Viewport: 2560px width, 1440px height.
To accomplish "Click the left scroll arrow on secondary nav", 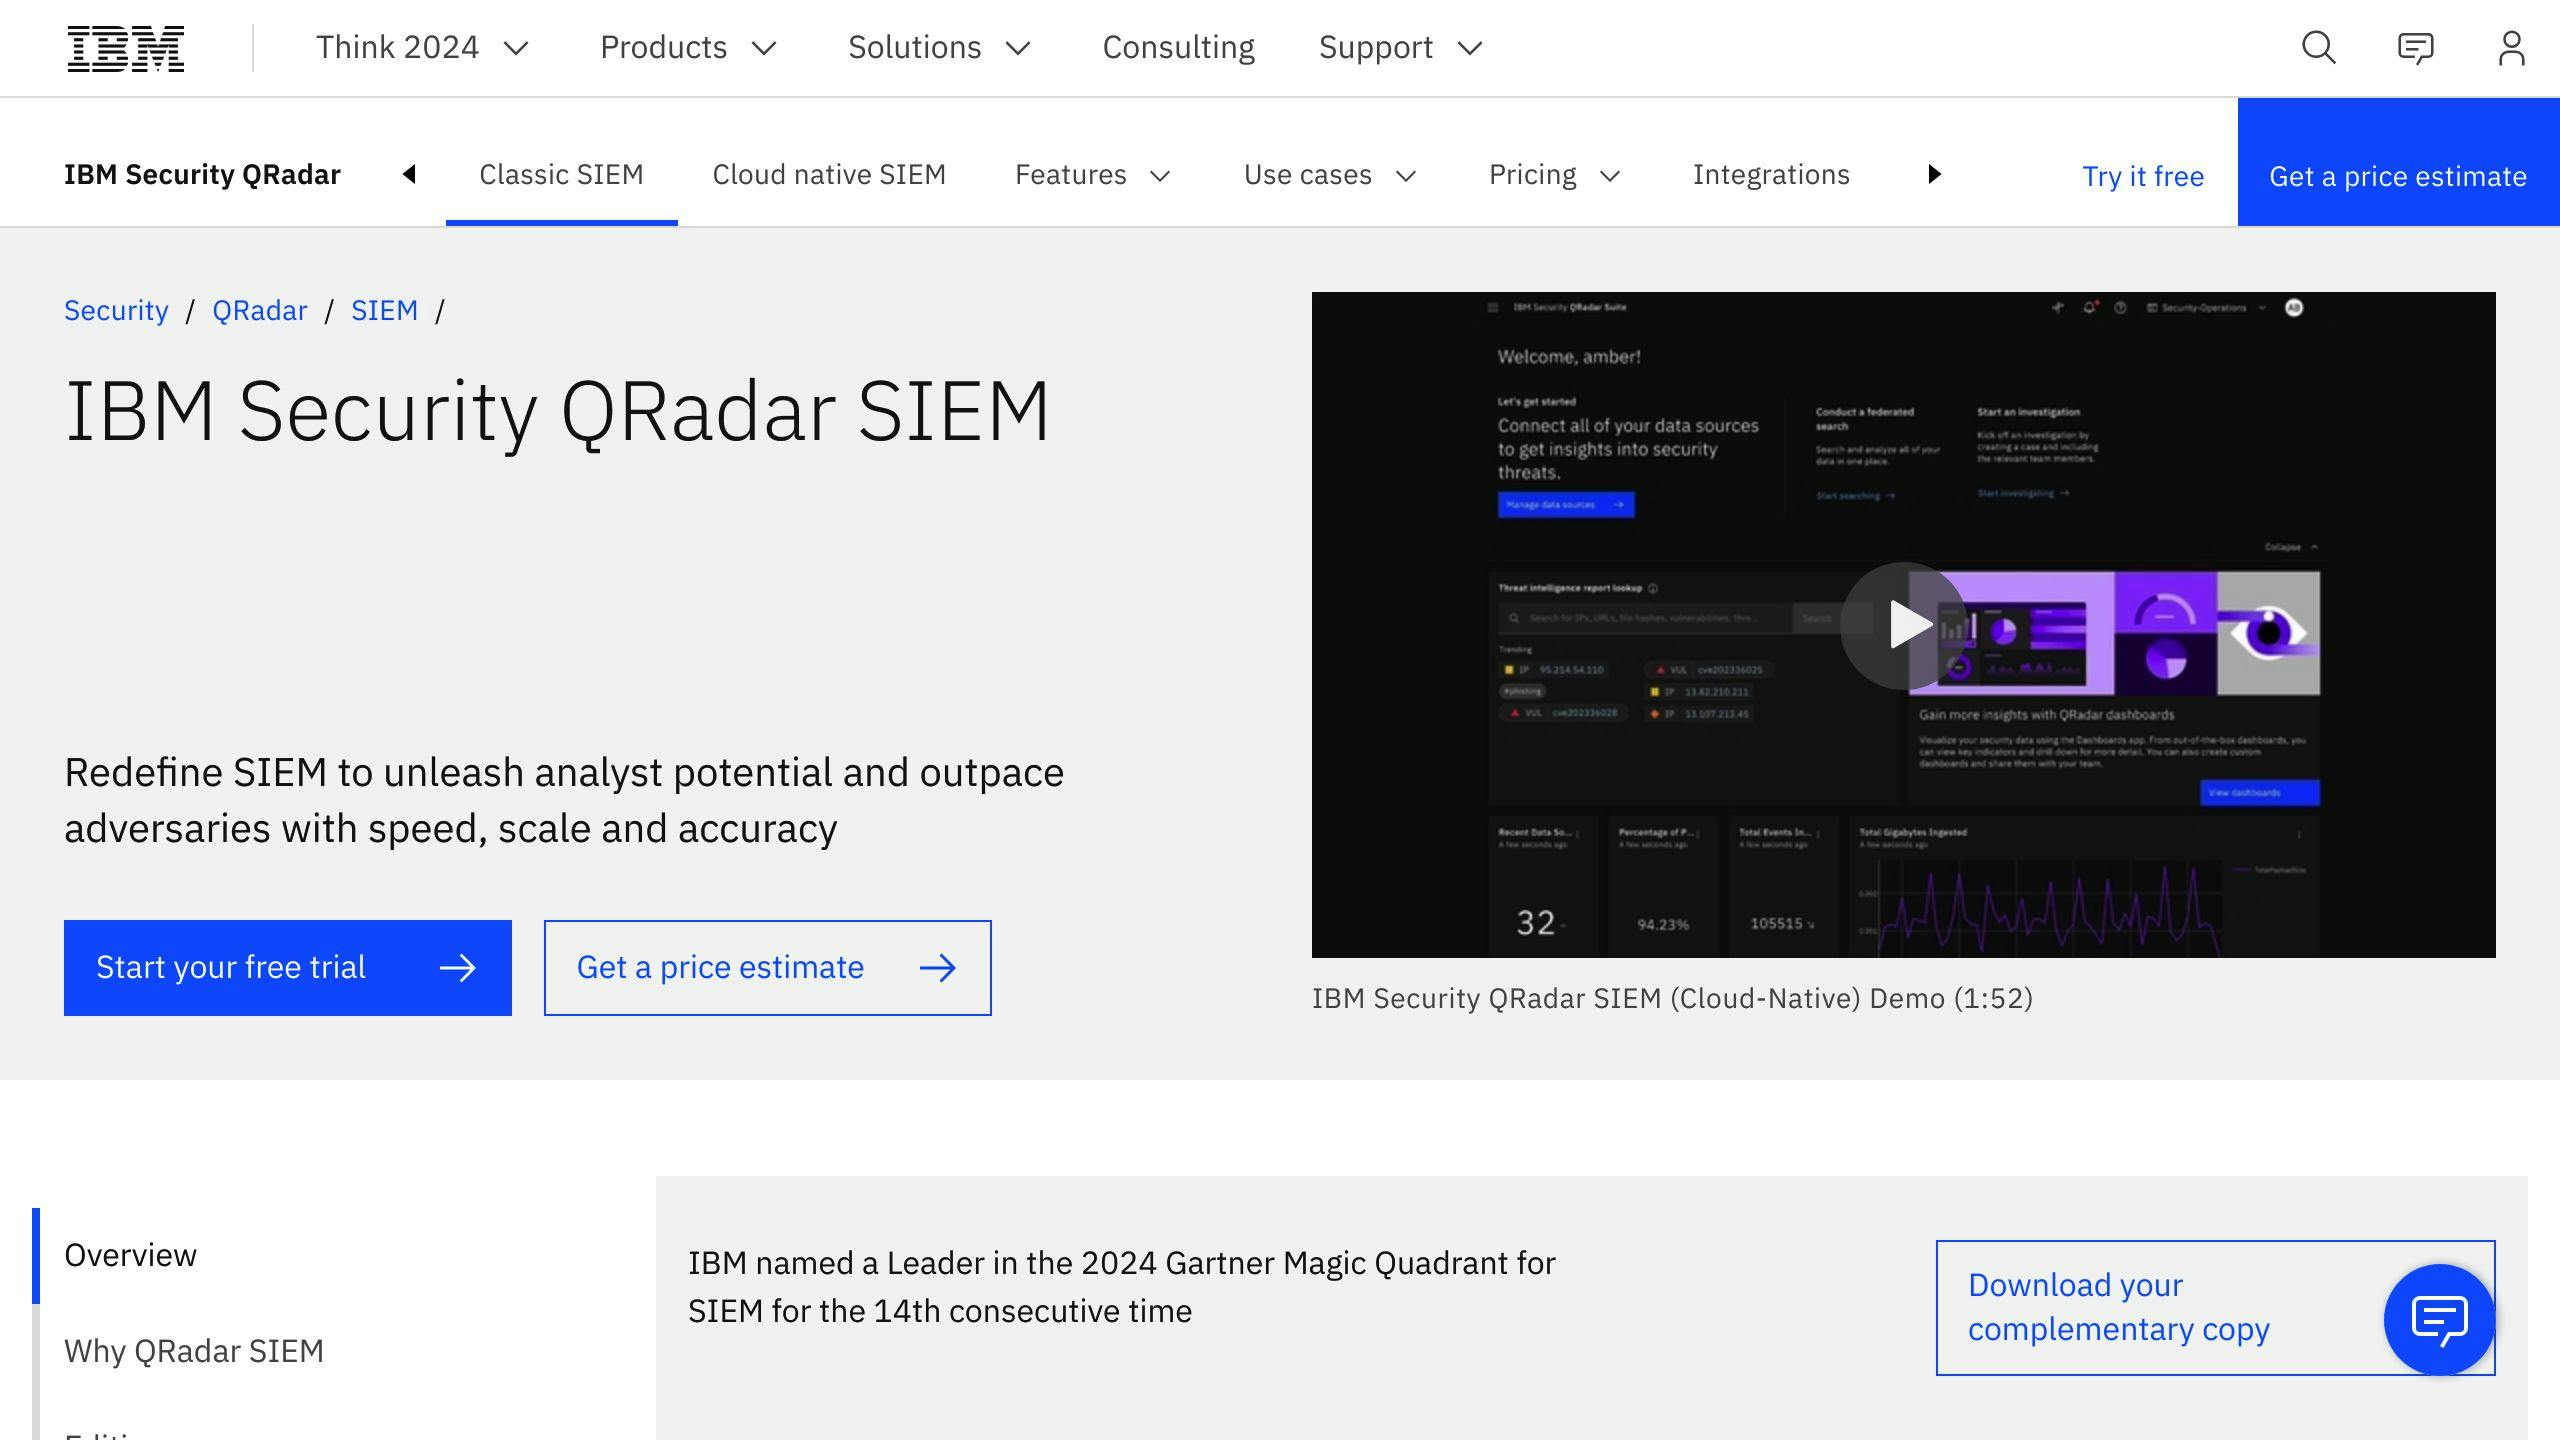I will click(x=408, y=174).
